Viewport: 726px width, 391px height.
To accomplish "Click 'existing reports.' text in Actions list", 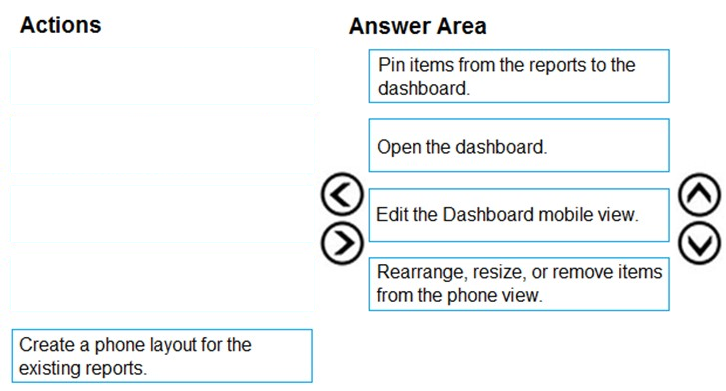I will (83, 368).
